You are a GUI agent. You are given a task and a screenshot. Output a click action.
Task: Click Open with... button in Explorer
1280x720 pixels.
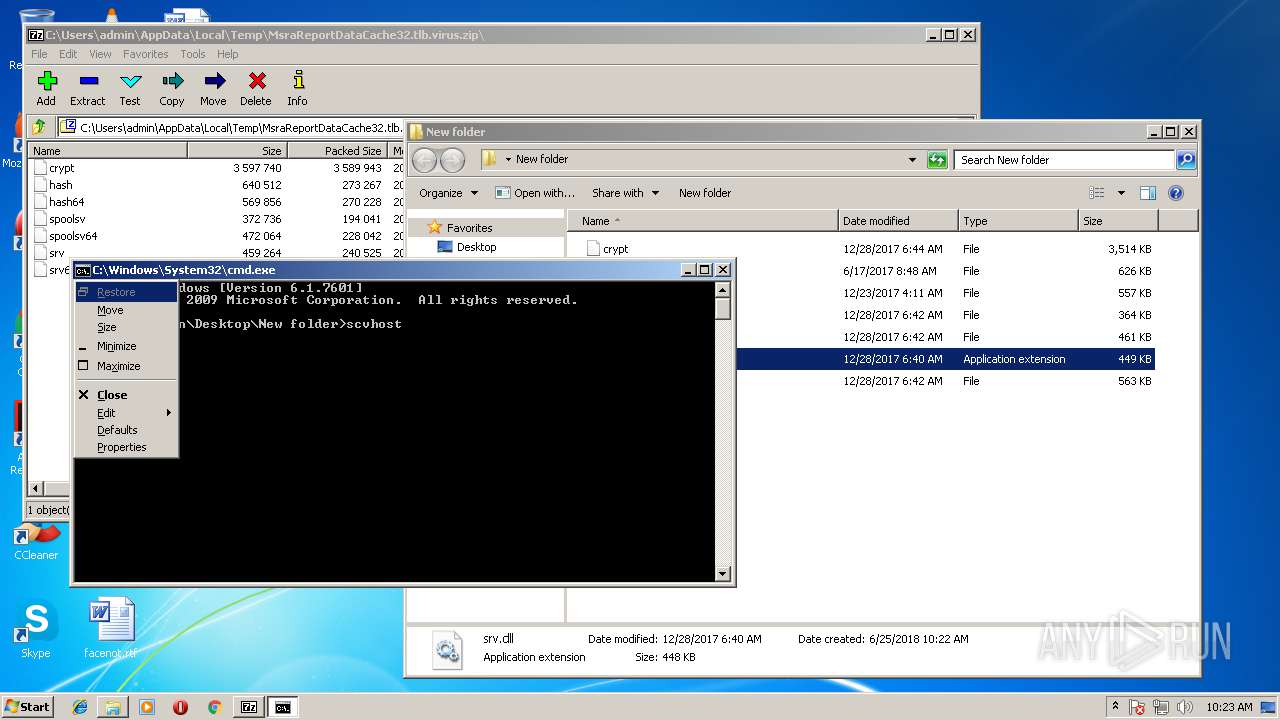(x=536, y=193)
